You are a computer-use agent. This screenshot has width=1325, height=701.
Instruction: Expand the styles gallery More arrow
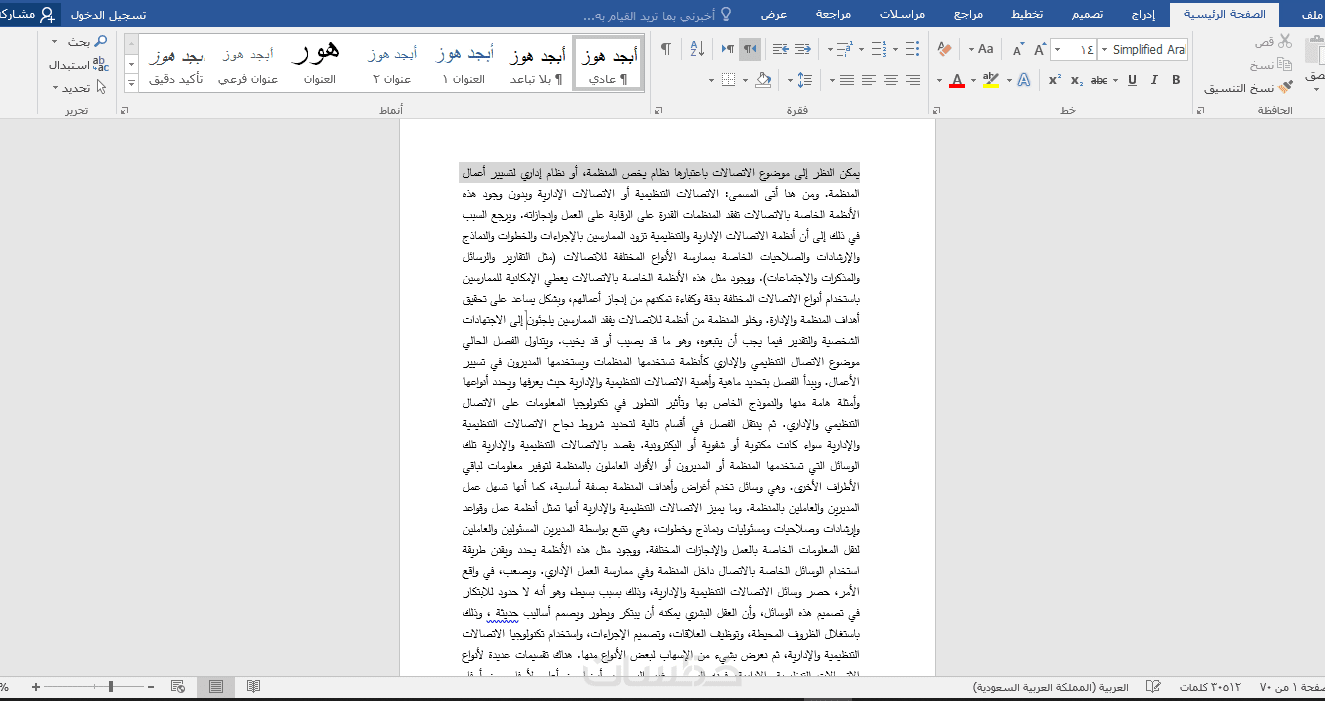130,84
